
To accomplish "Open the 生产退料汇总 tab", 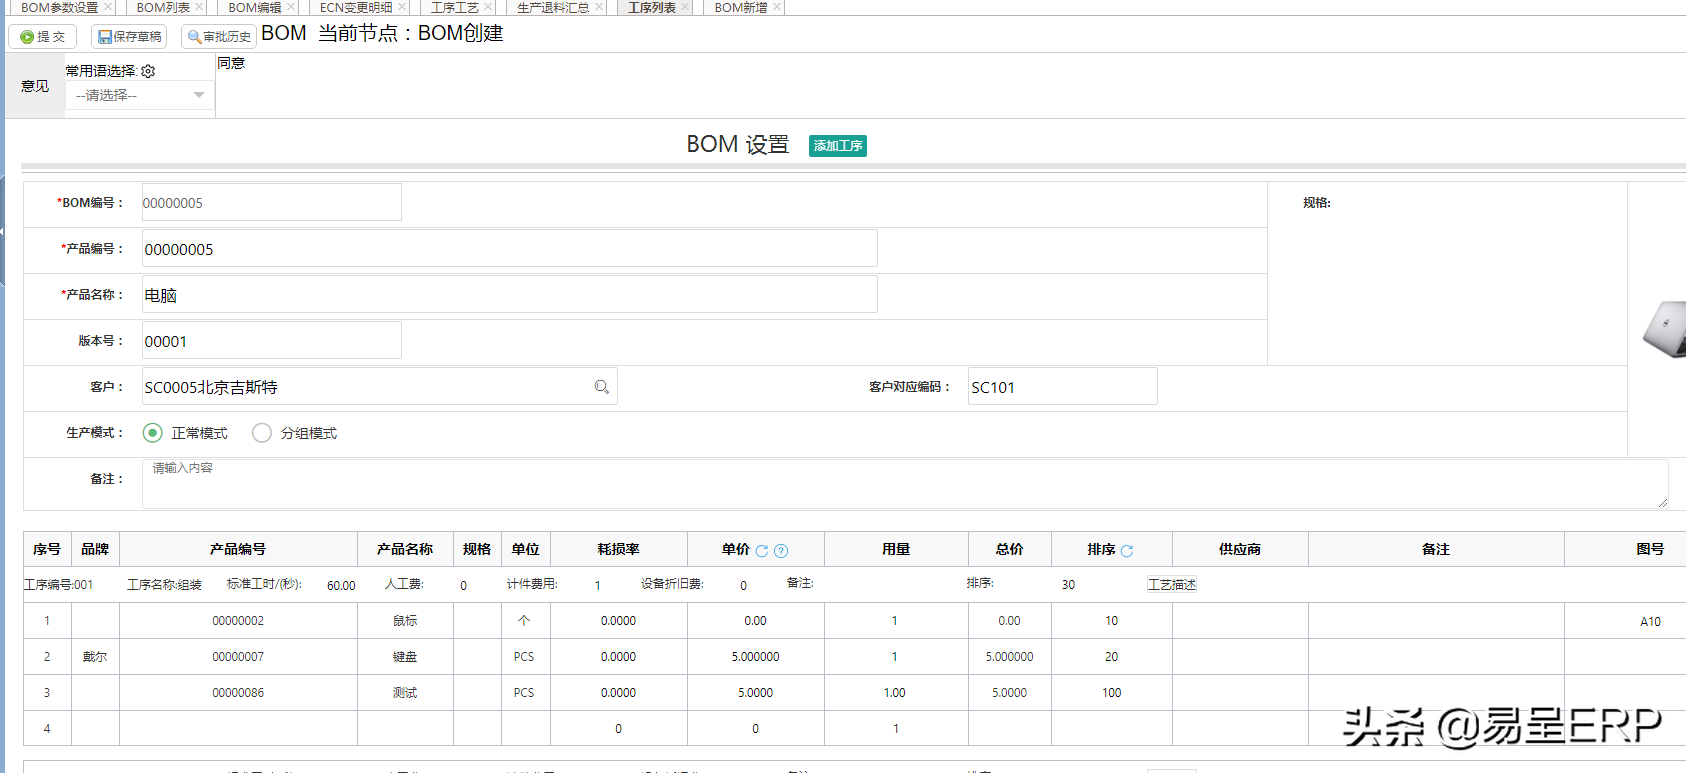I will click(x=552, y=7).
